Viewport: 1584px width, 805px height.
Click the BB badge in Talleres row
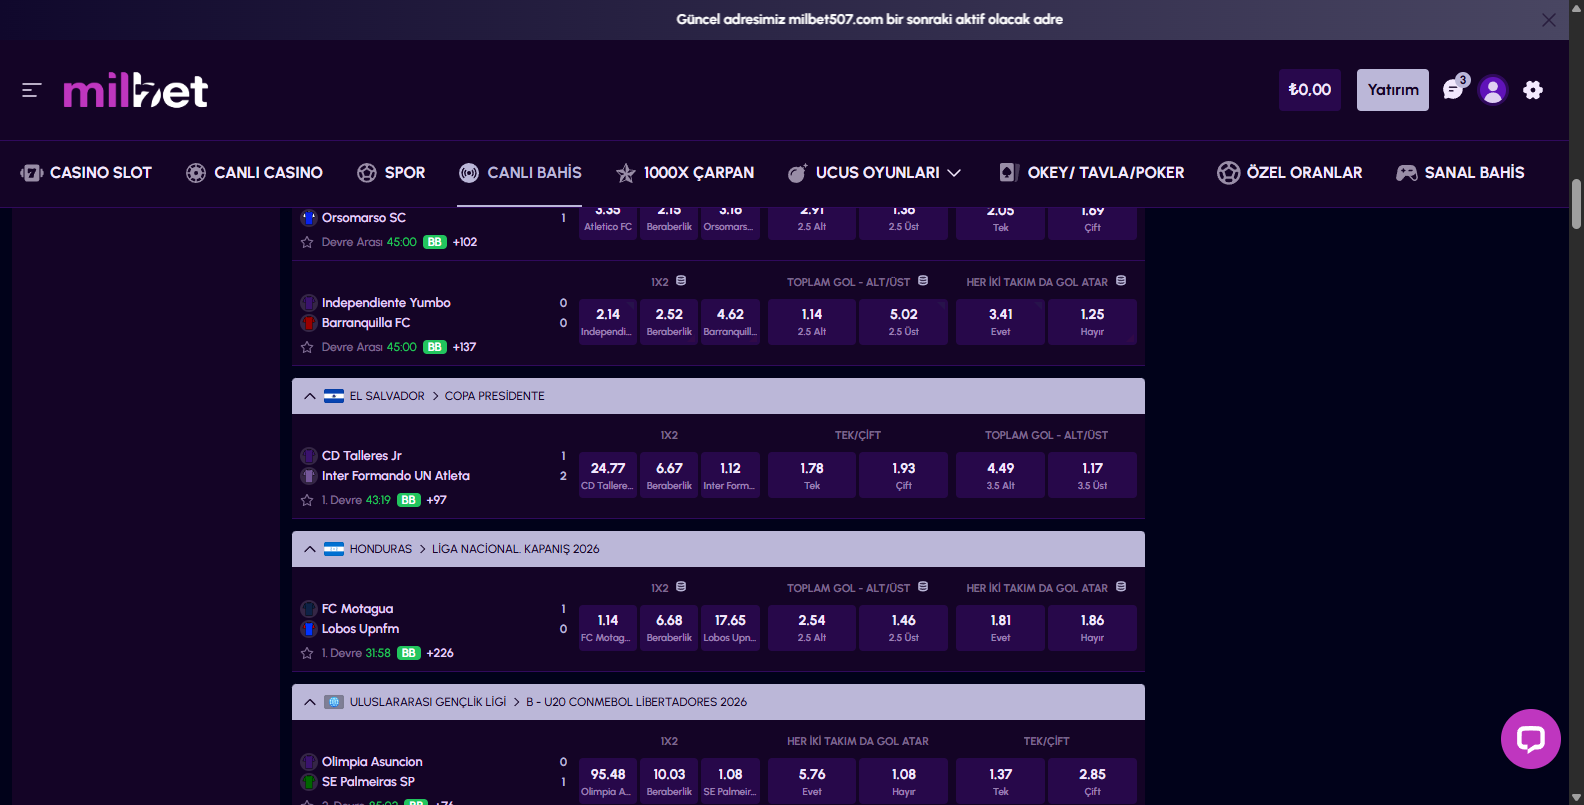tap(409, 500)
